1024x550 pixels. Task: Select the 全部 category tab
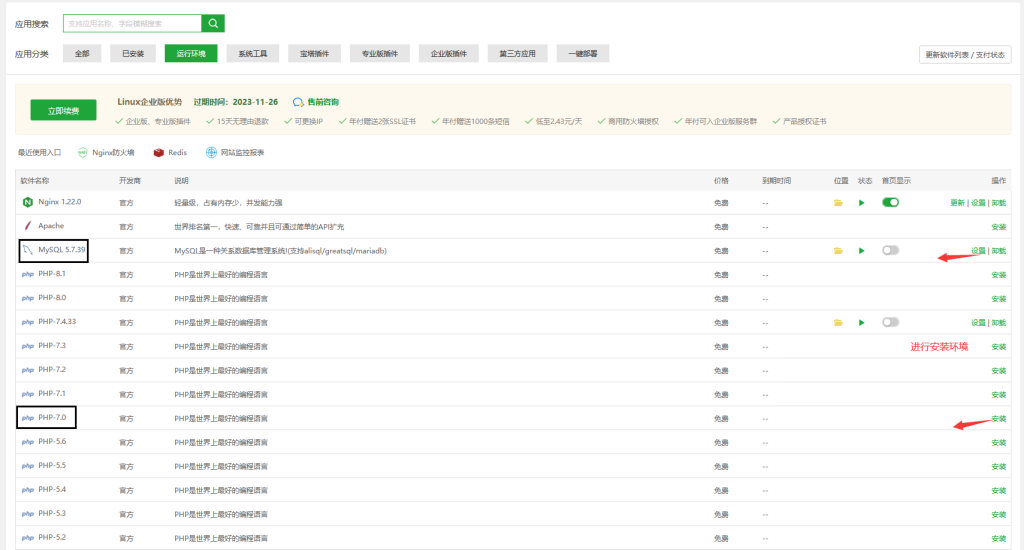[82, 54]
